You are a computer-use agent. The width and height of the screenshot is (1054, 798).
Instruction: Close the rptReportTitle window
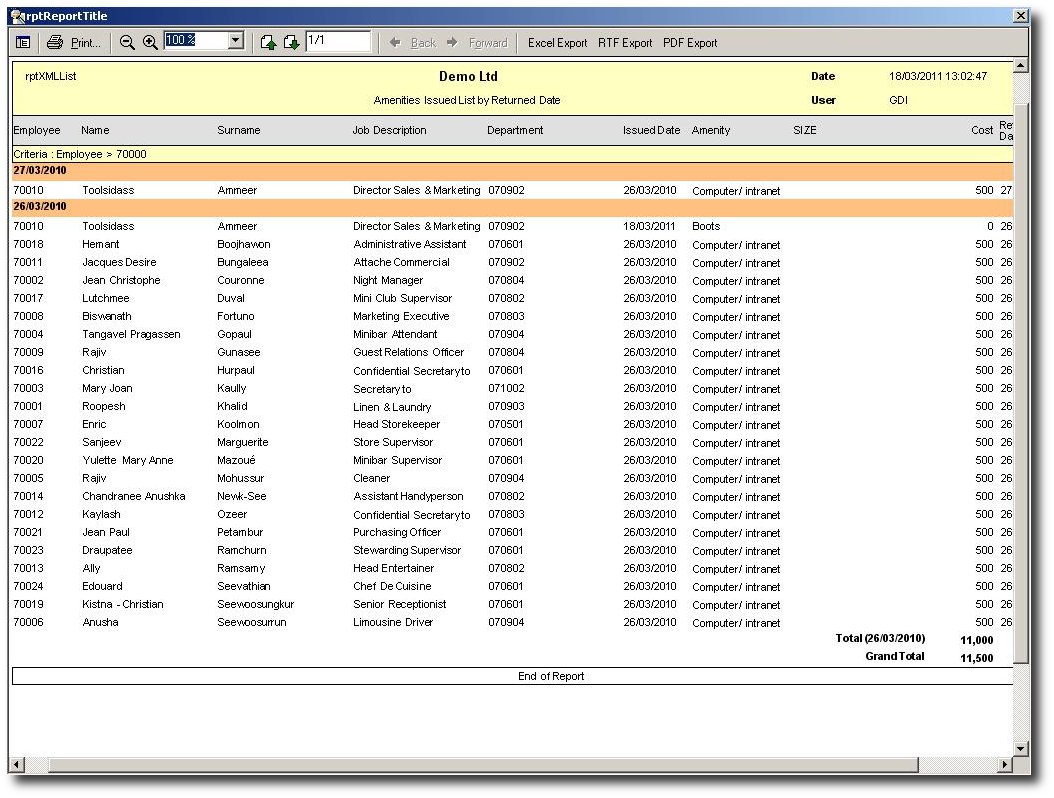point(1020,16)
